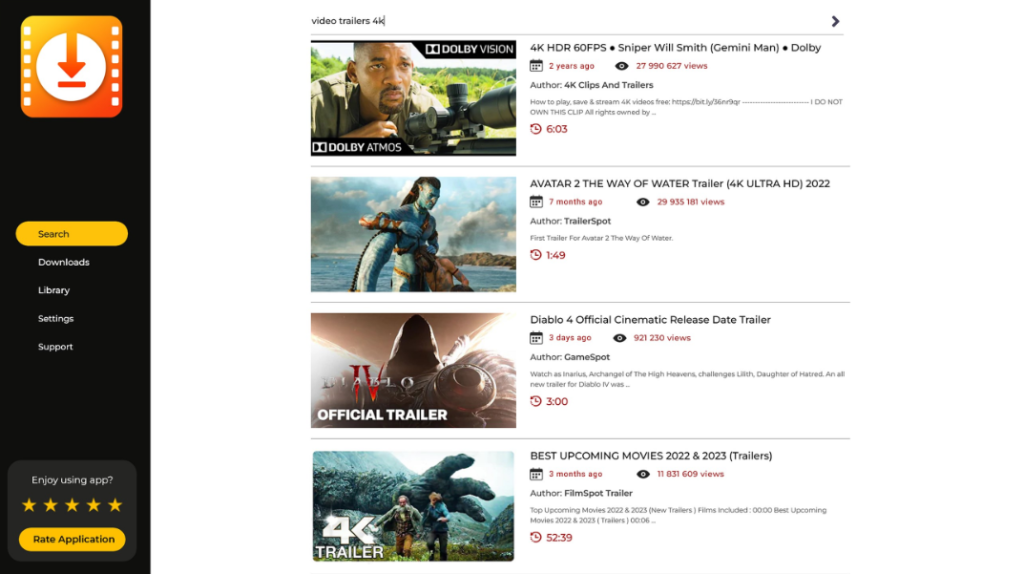Open the Avatar 2 thumbnail

[x=413, y=234]
